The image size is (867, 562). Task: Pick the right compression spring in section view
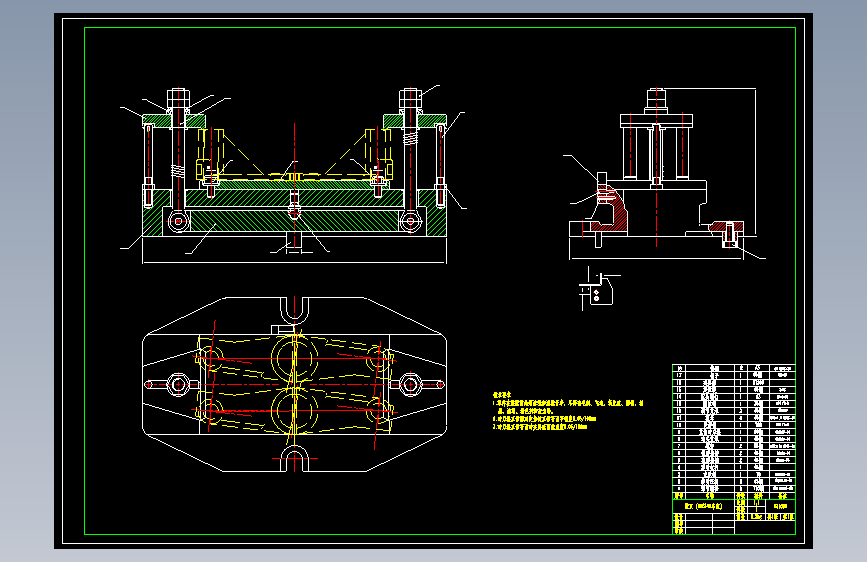(x=409, y=138)
